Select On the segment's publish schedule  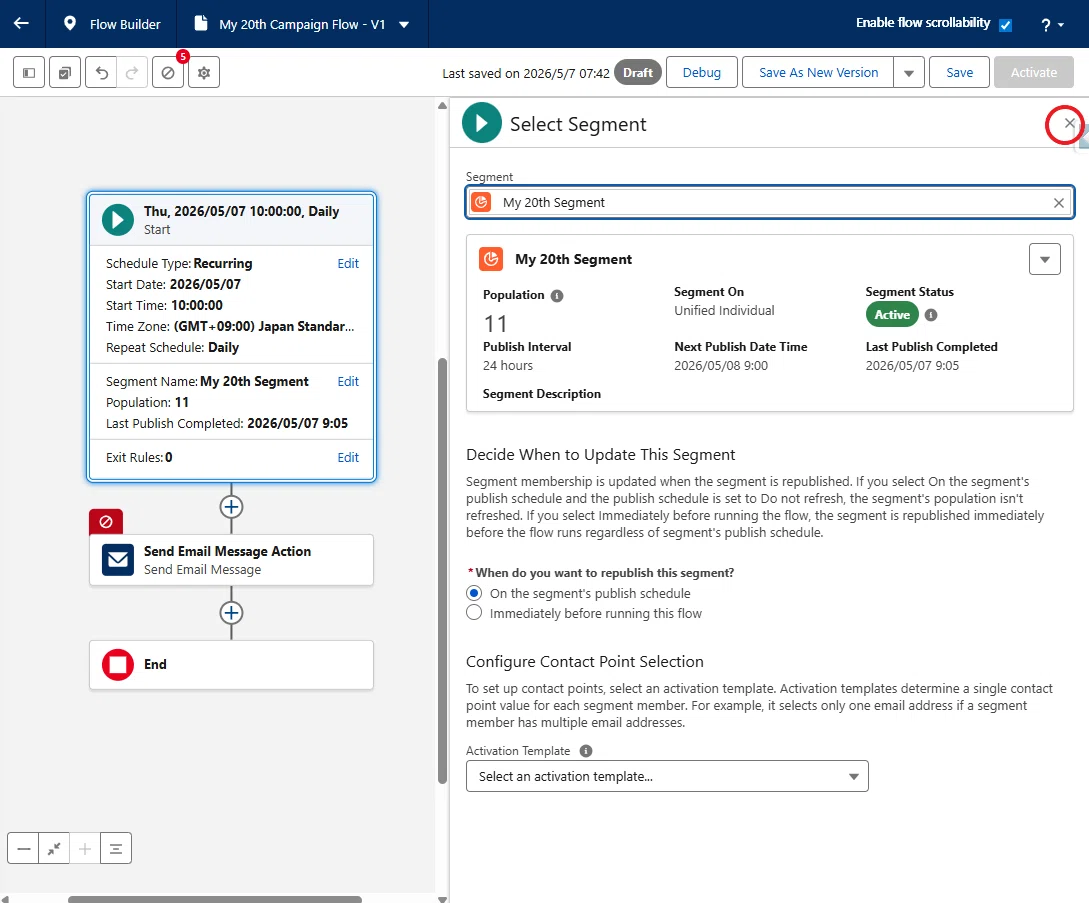474,593
